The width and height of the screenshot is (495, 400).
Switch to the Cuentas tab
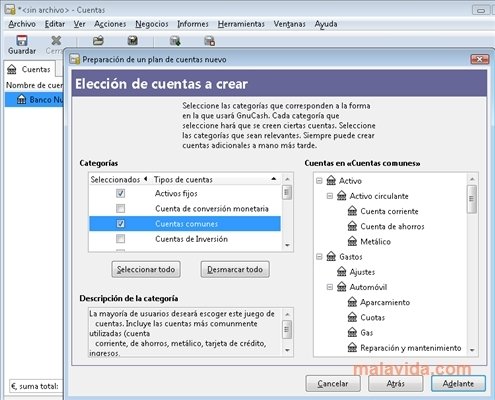coord(29,69)
